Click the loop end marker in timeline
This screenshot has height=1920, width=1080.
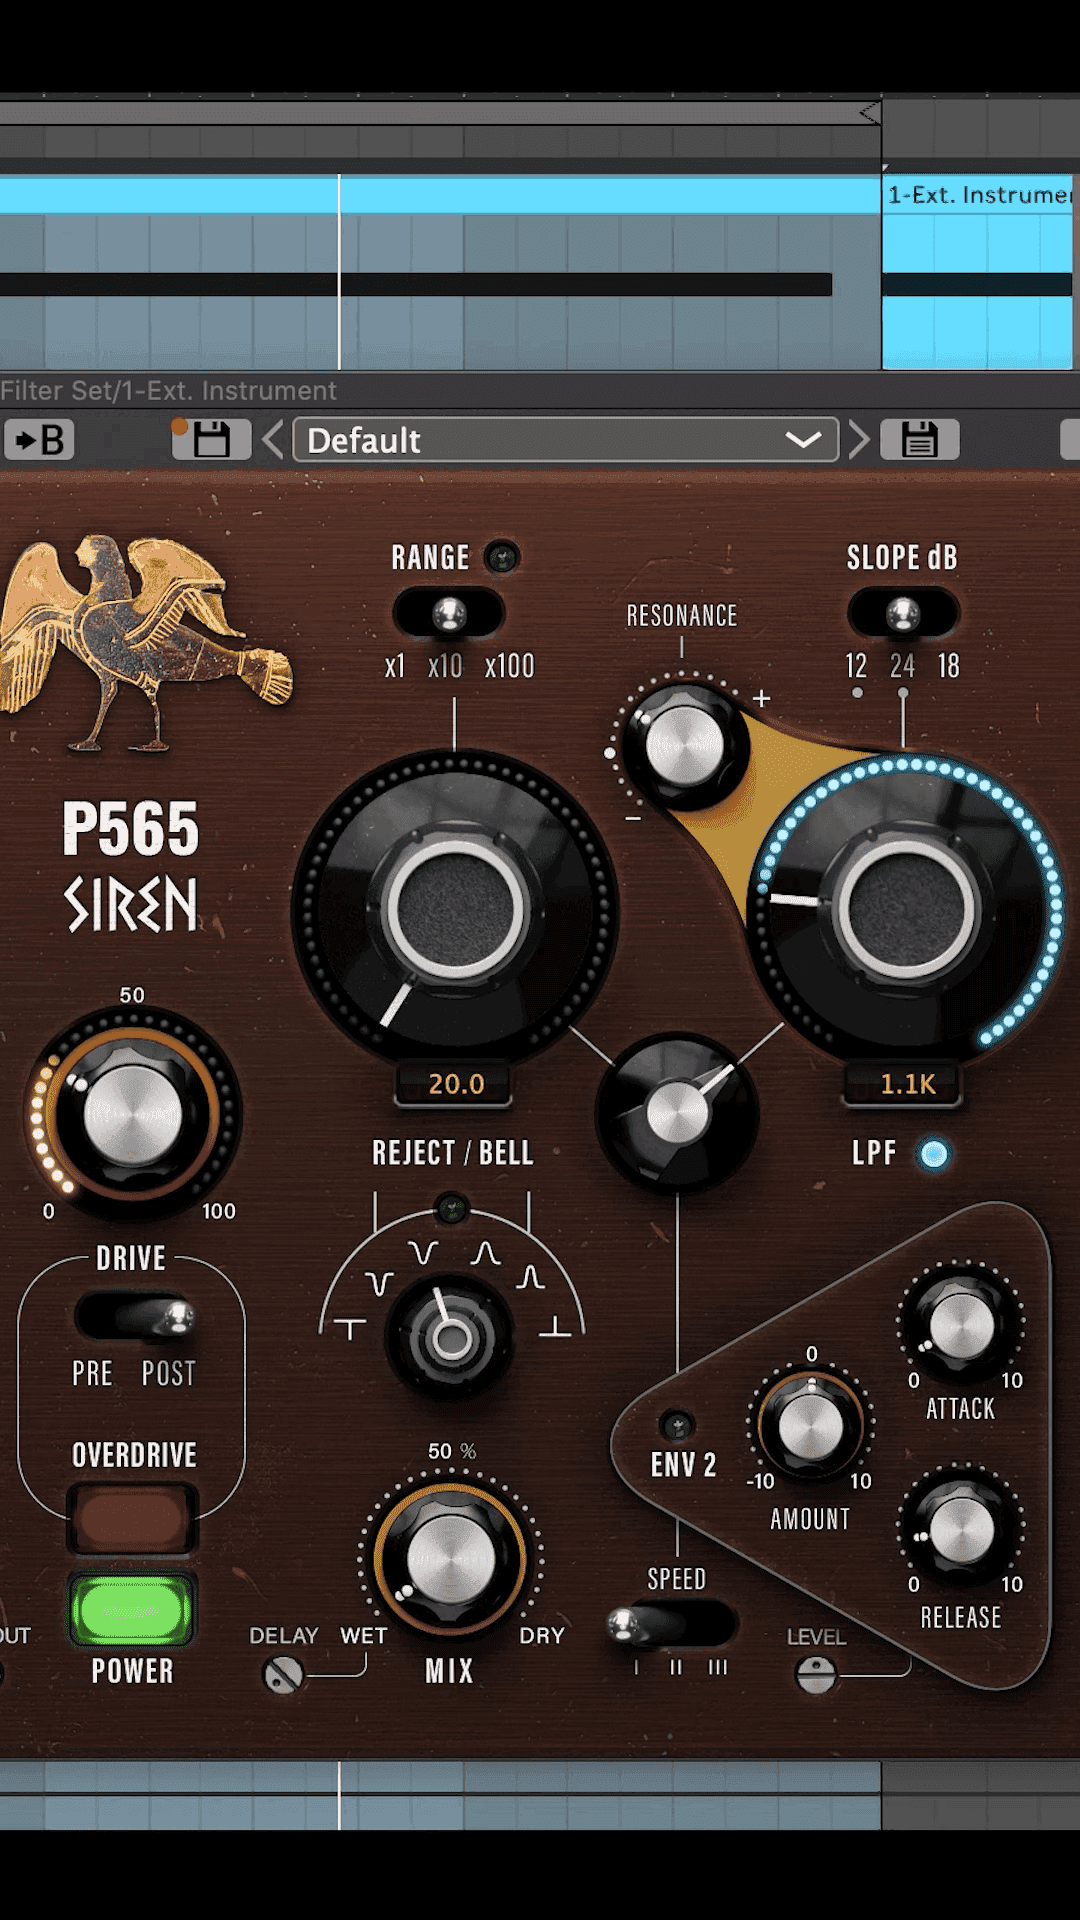tap(870, 113)
